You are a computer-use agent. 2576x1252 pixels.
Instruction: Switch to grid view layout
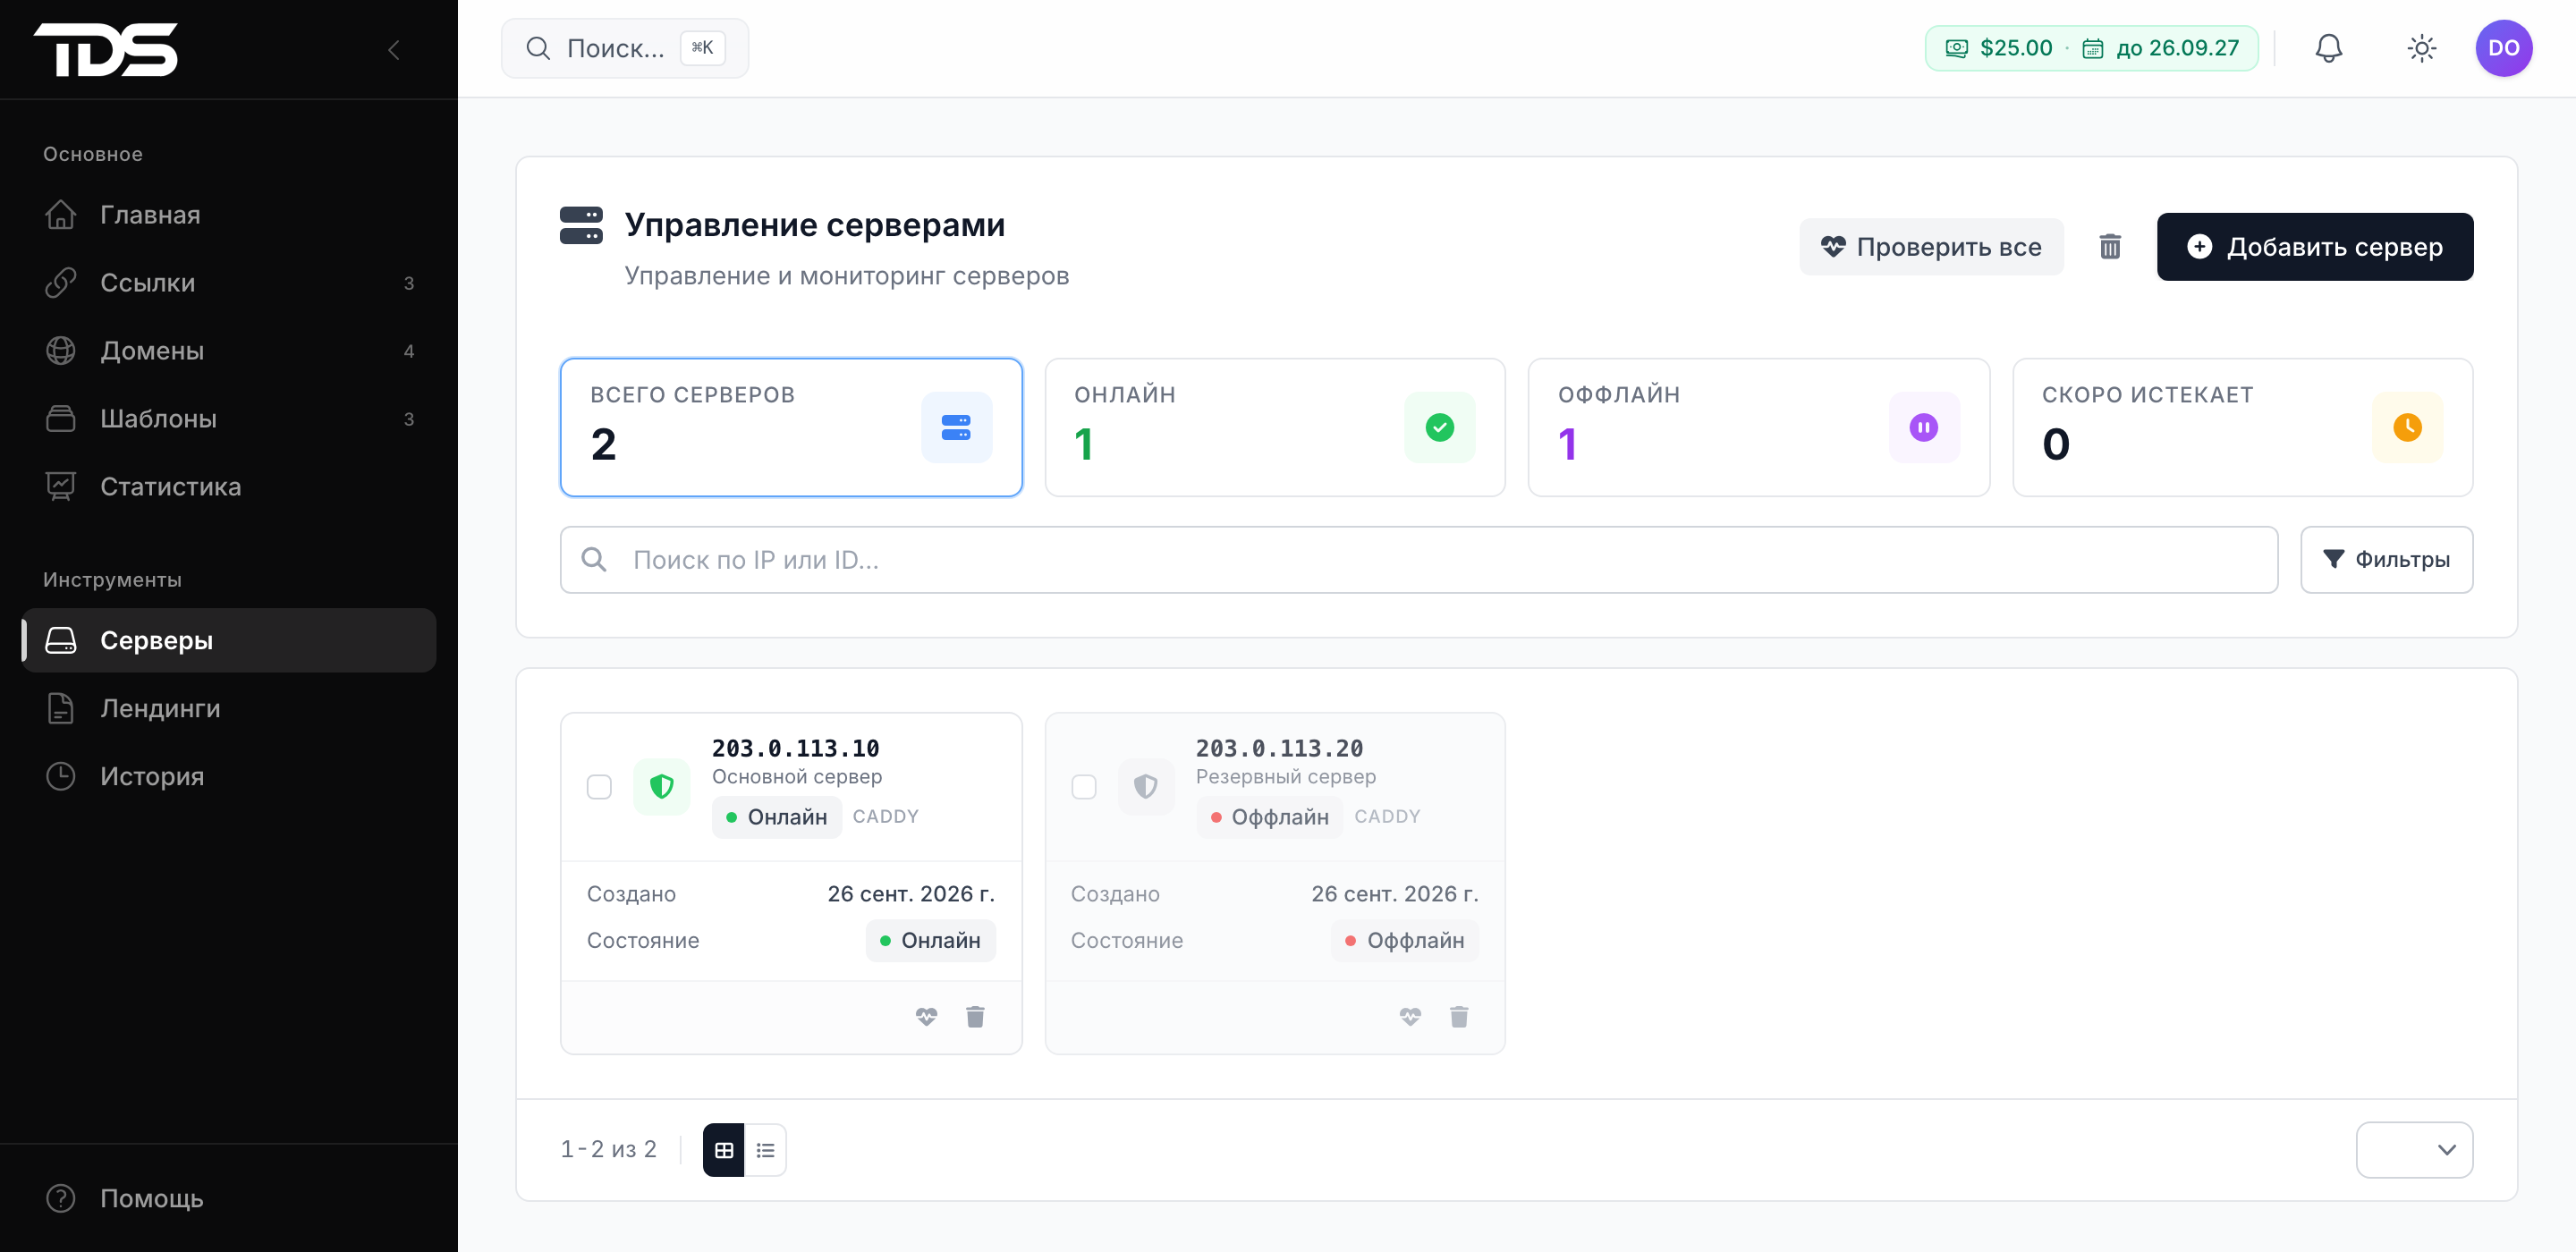click(x=723, y=1150)
